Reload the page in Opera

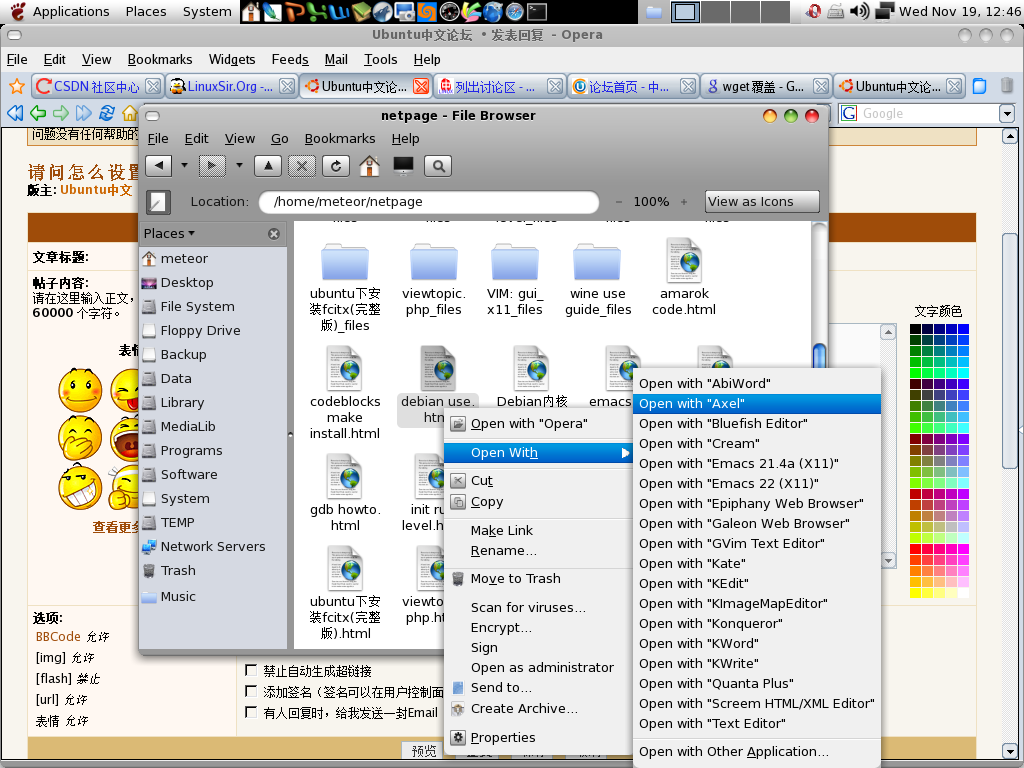tap(106, 114)
